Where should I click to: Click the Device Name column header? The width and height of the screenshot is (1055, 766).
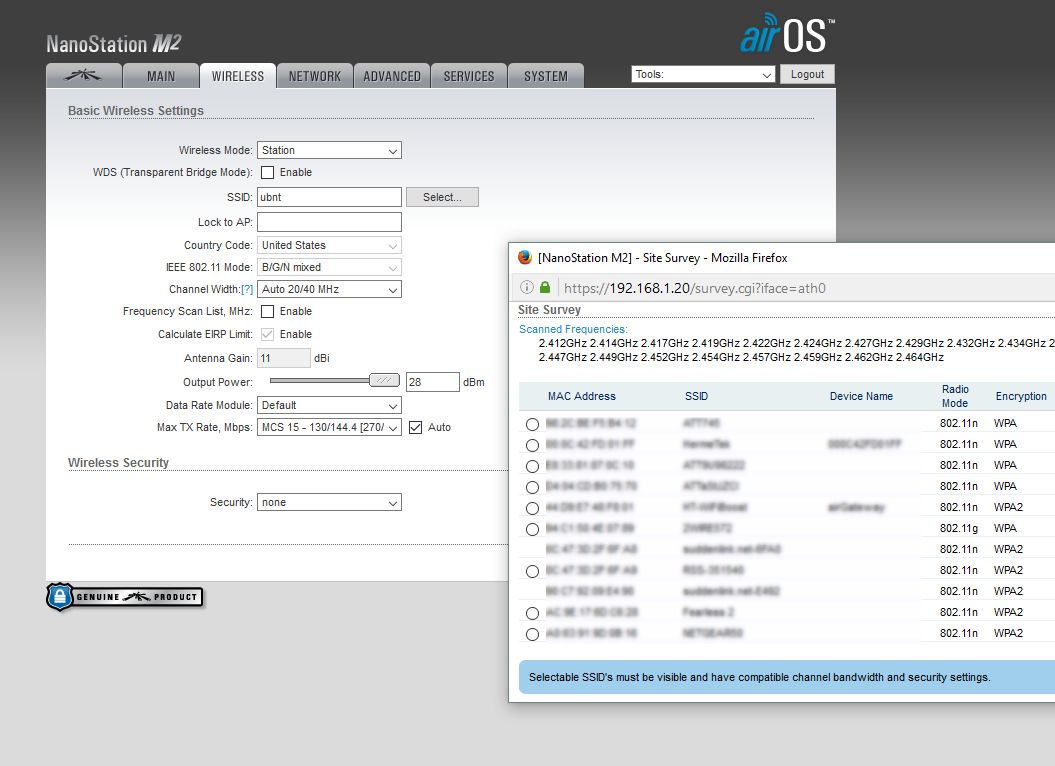click(x=861, y=396)
